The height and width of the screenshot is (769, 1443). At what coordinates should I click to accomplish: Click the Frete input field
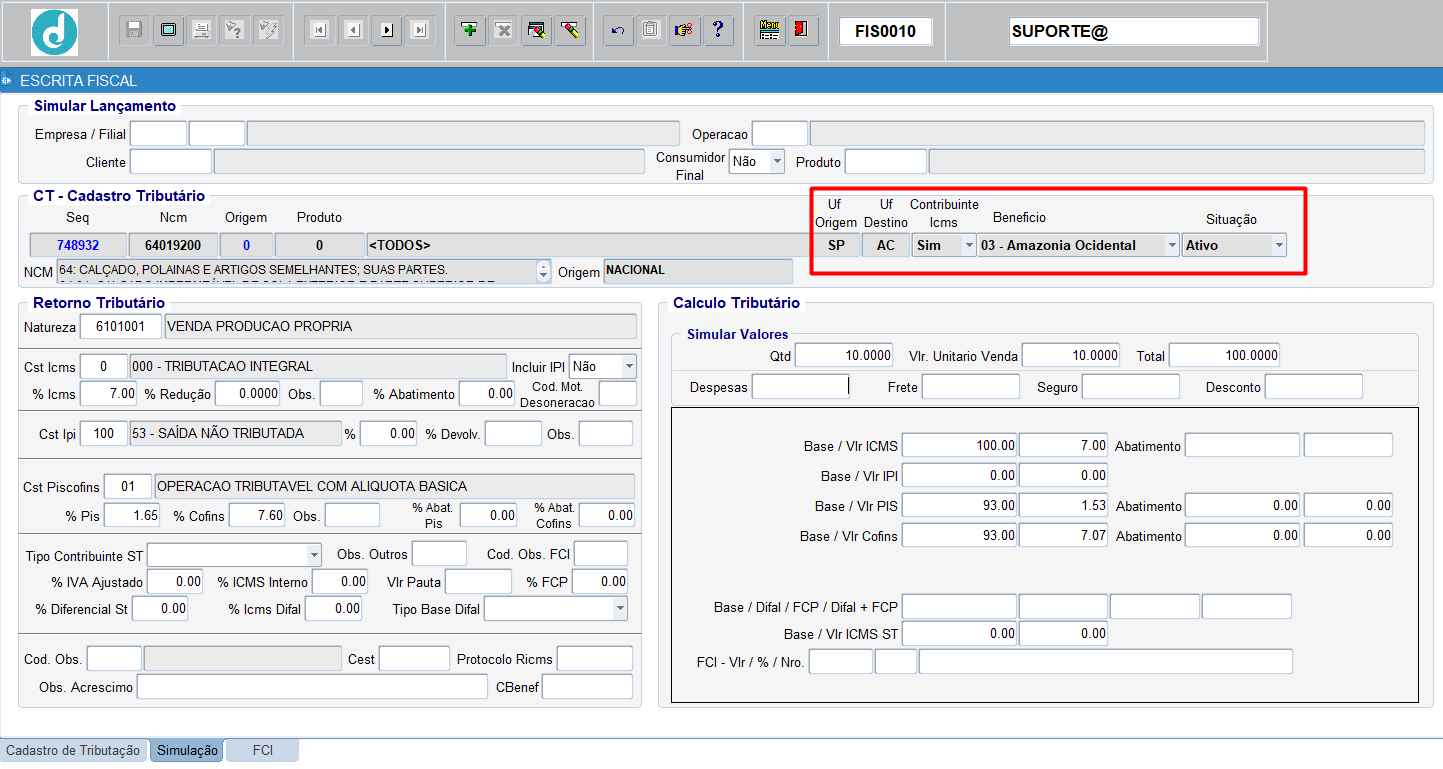pyautogui.click(x=971, y=387)
